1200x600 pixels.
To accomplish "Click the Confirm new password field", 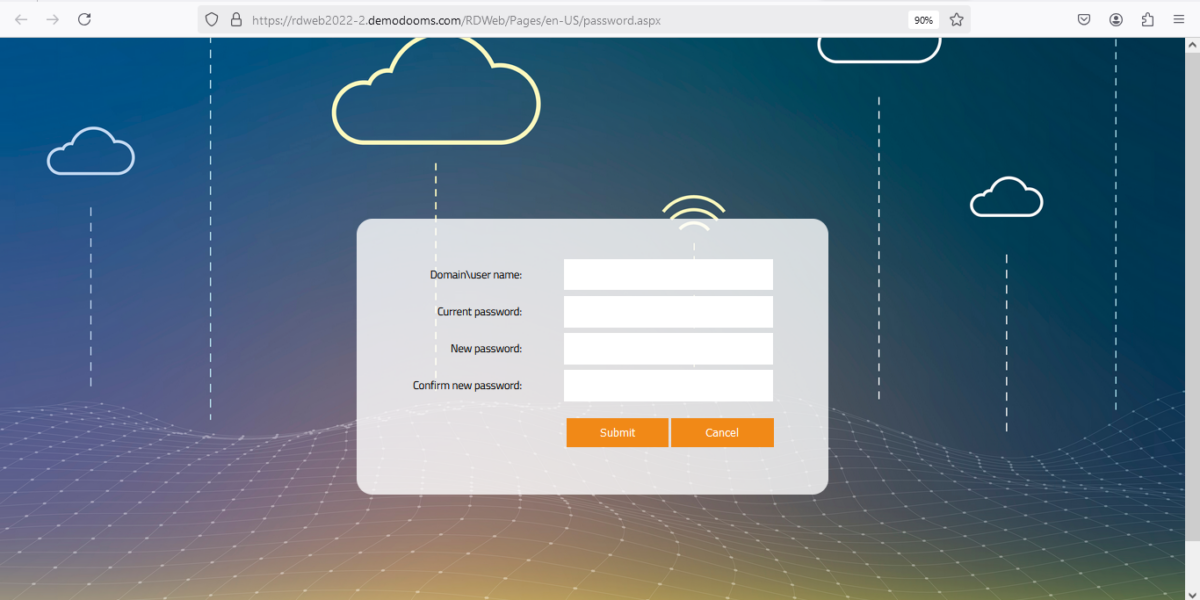I will [668, 385].
